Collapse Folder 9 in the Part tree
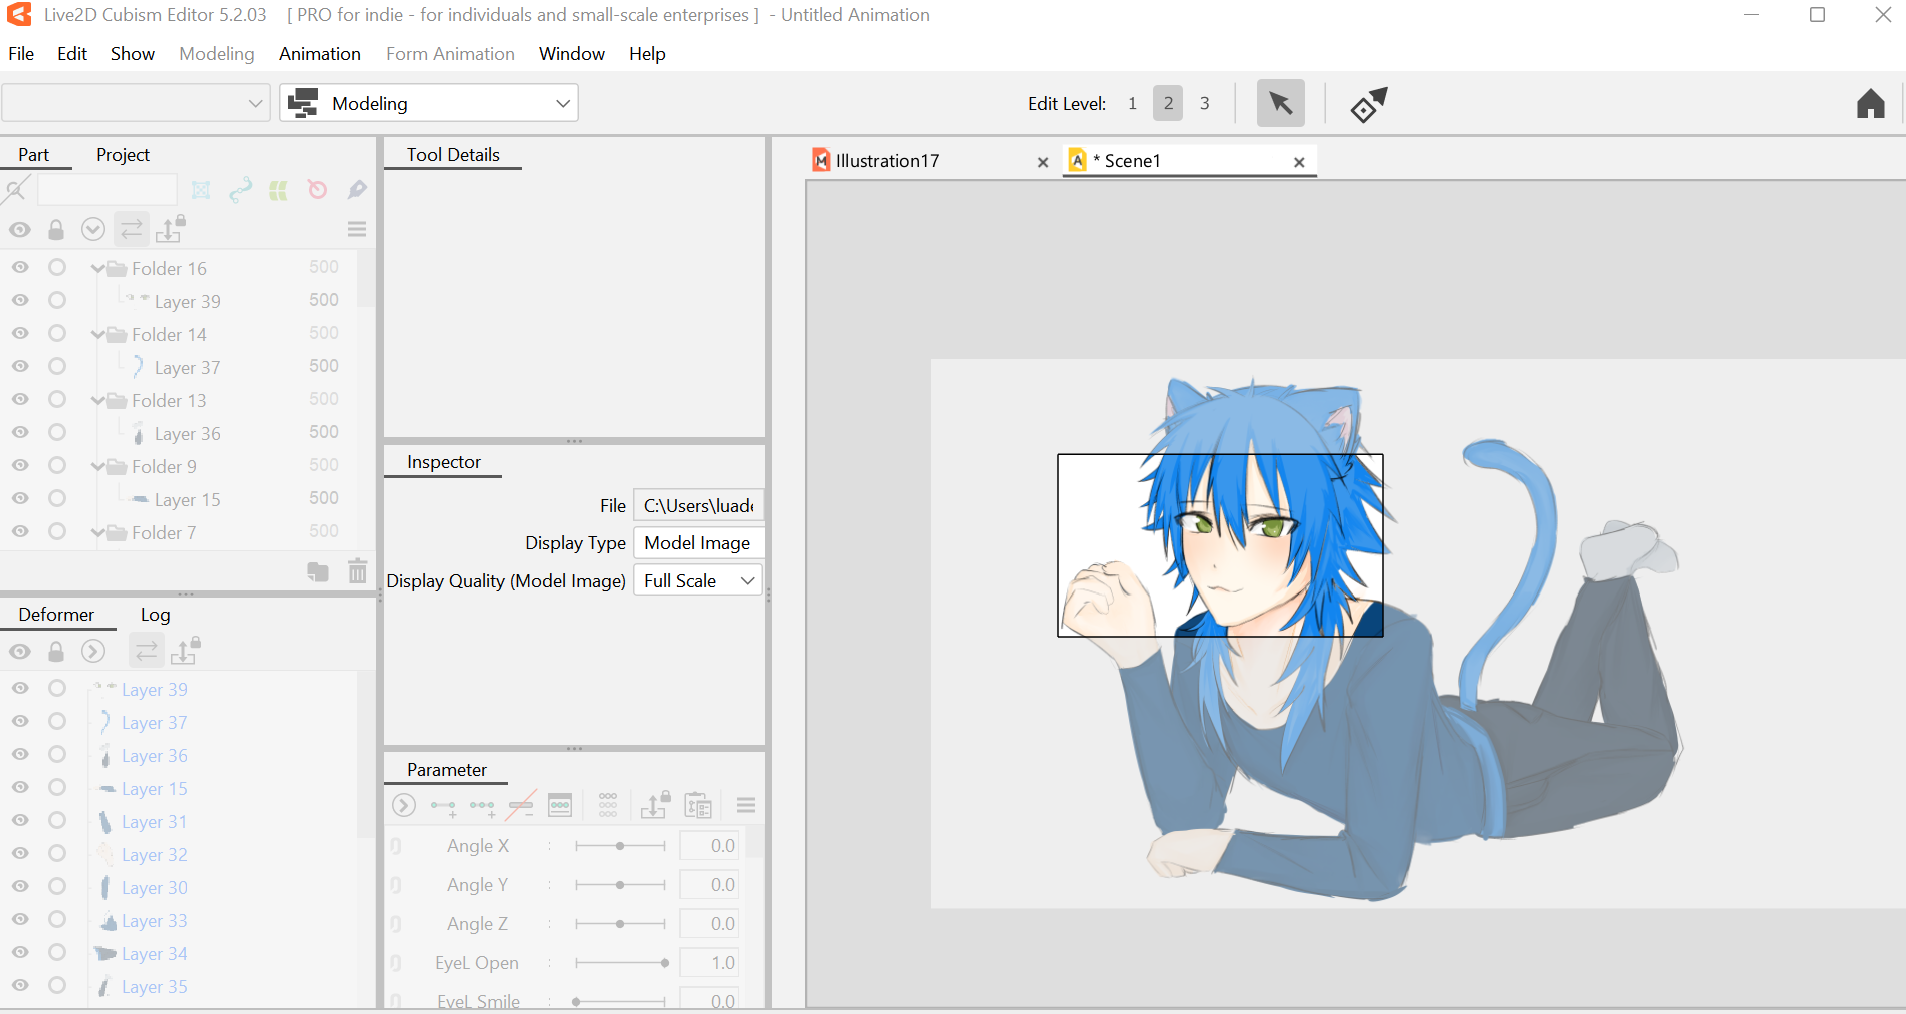The width and height of the screenshot is (1906, 1014). pyautogui.click(x=97, y=466)
